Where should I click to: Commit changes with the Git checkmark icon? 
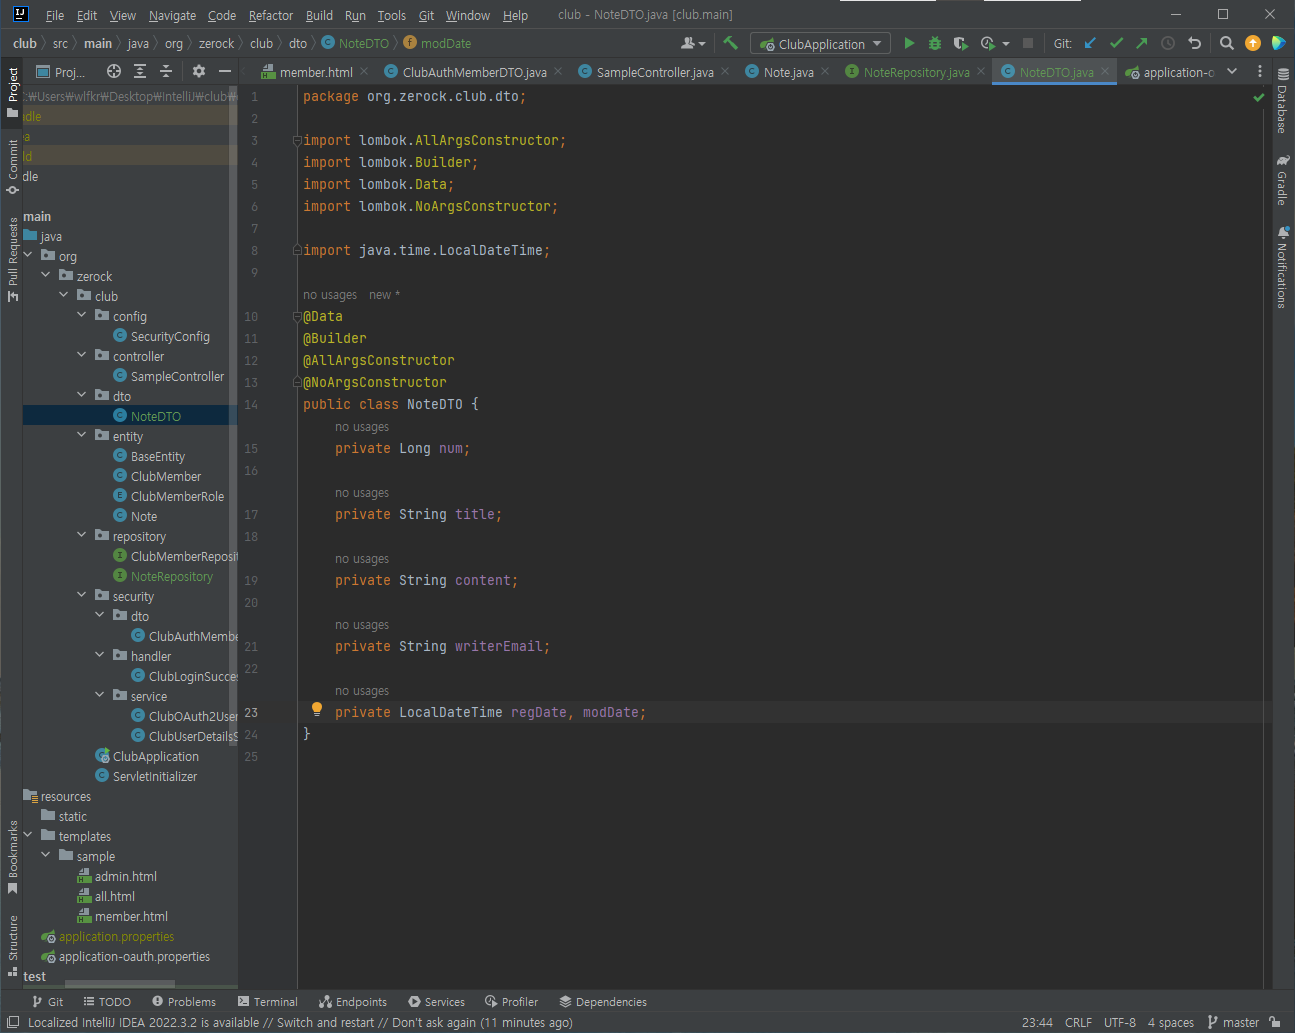click(x=1116, y=43)
